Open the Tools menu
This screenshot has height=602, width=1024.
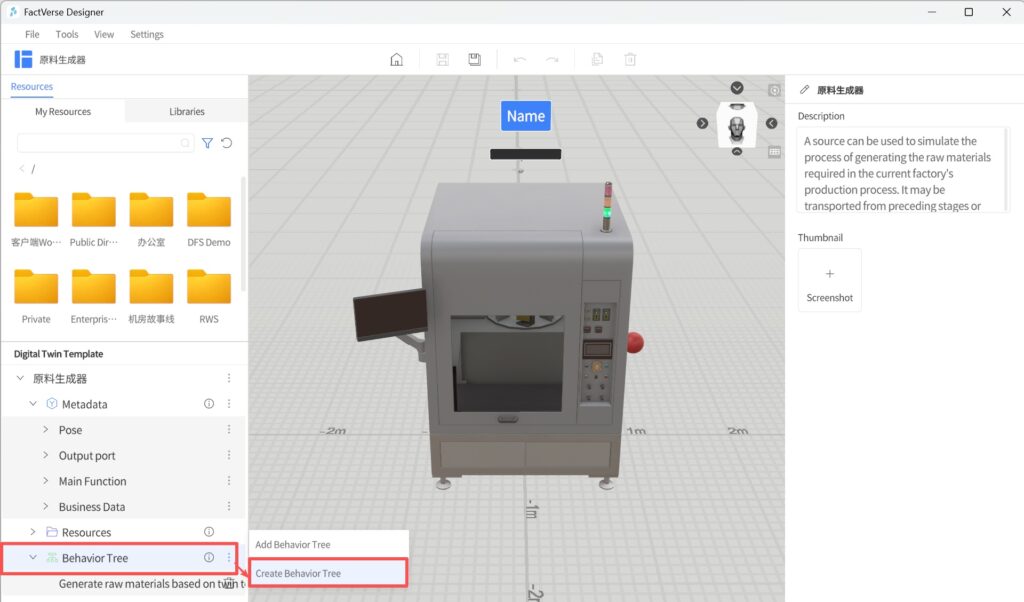(x=67, y=34)
